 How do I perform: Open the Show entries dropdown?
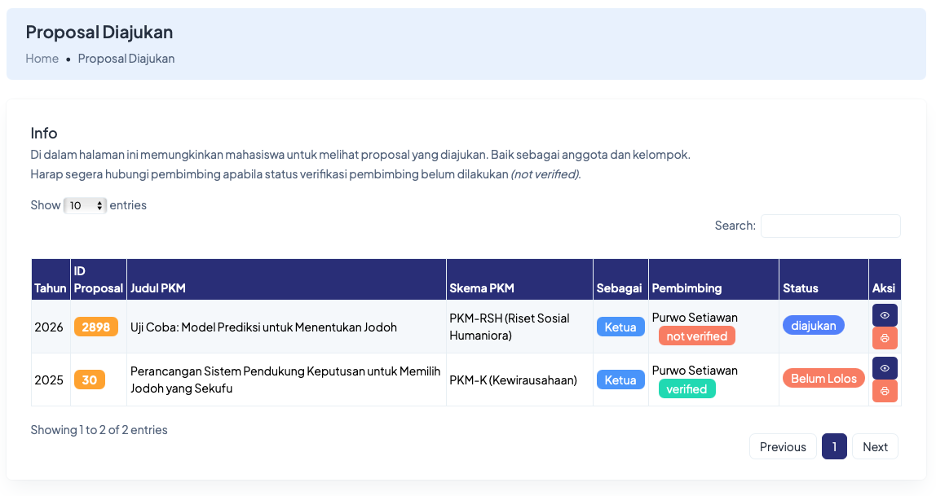(85, 205)
